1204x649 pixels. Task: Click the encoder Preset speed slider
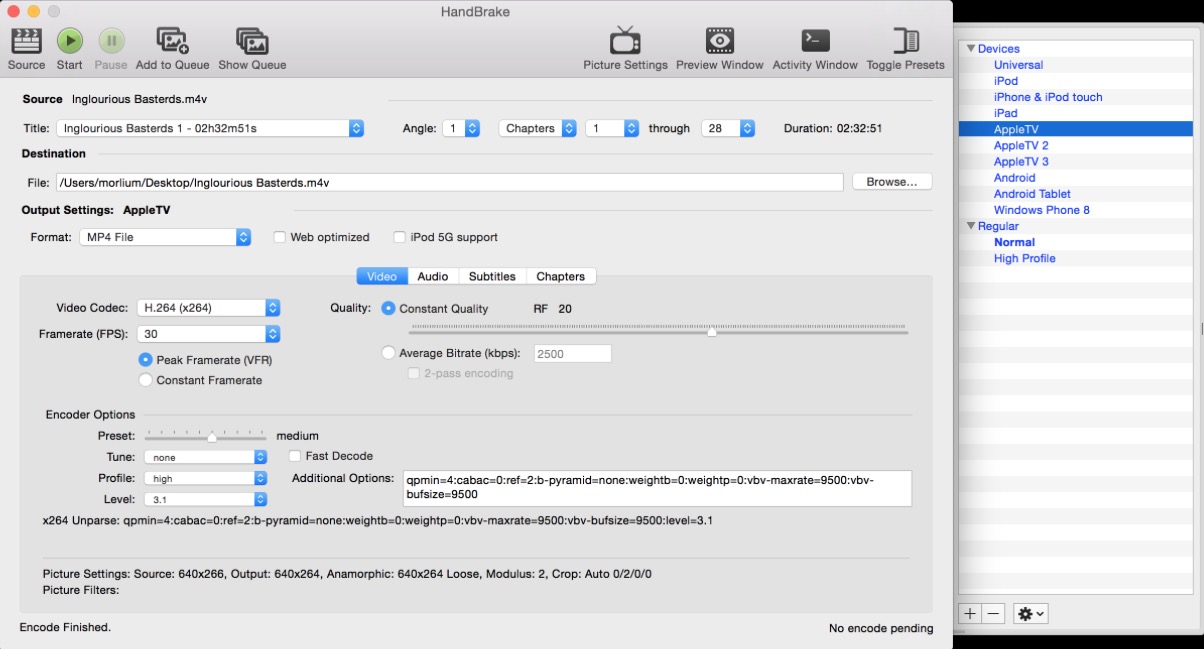point(206,436)
